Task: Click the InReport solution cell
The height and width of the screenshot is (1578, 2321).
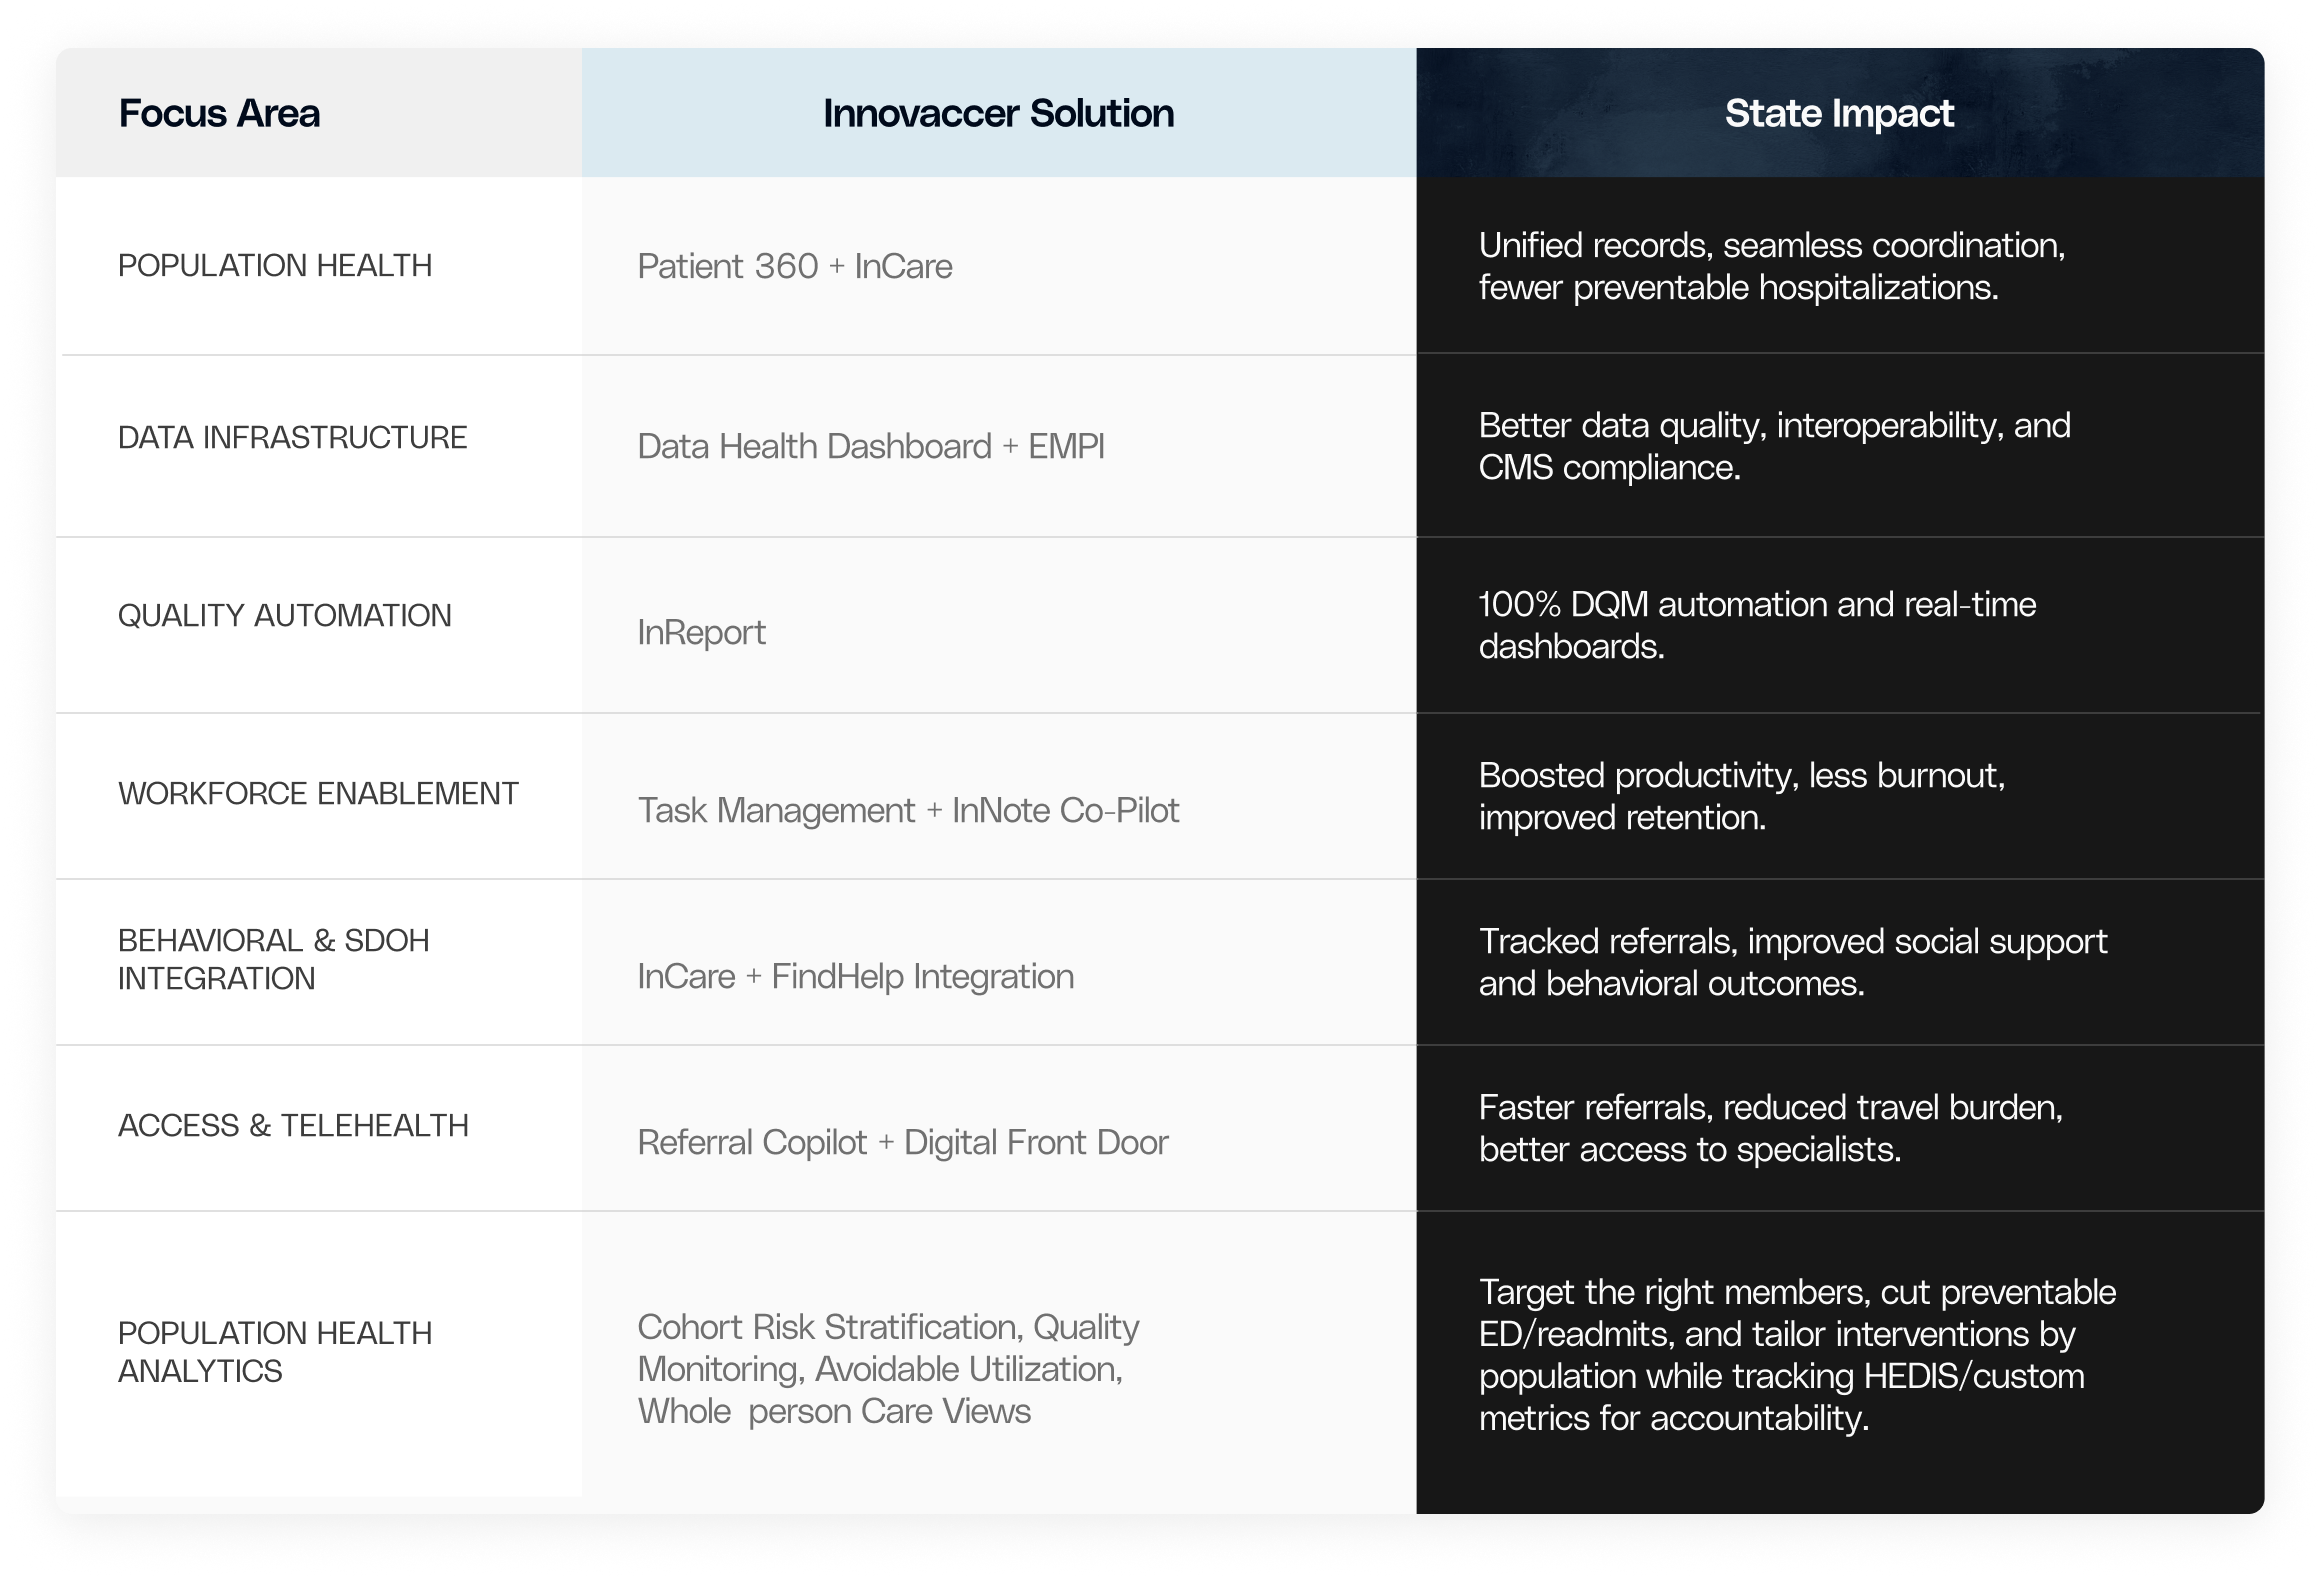Action: pos(701,632)
